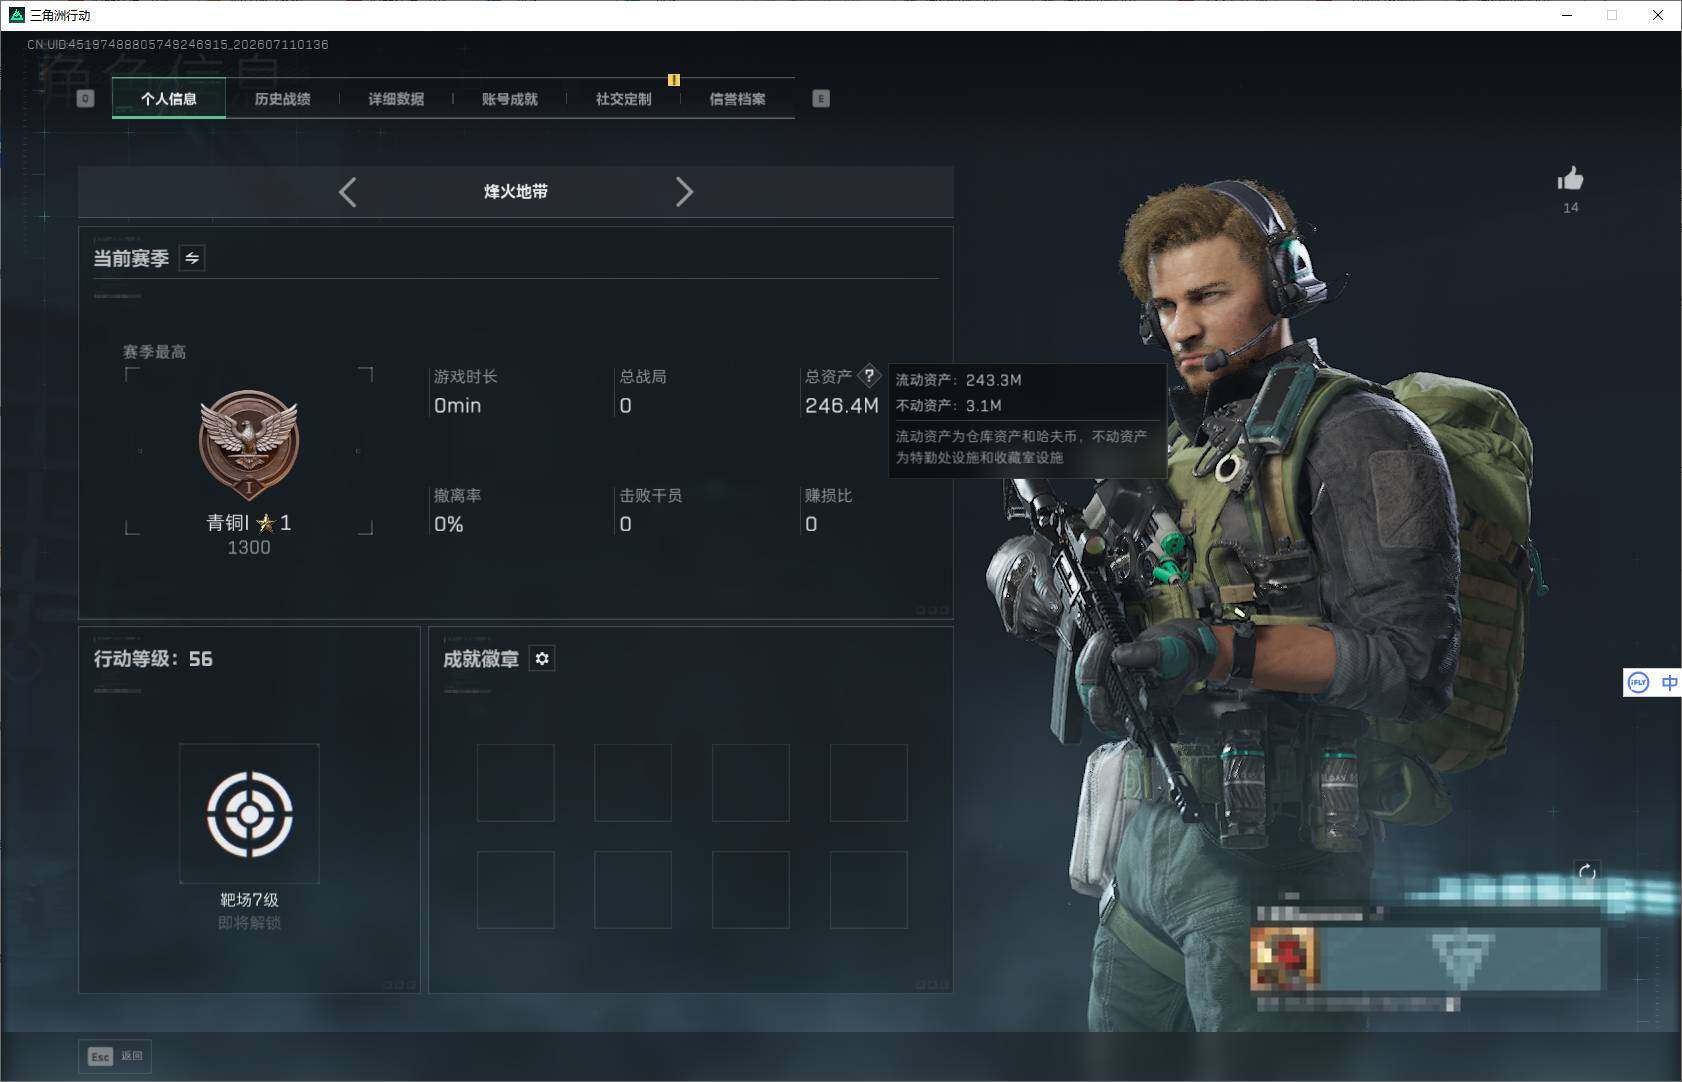Click the yellow notification marker on 社交定制
Screen dimensions: 1682x1082
click(674, 80)
